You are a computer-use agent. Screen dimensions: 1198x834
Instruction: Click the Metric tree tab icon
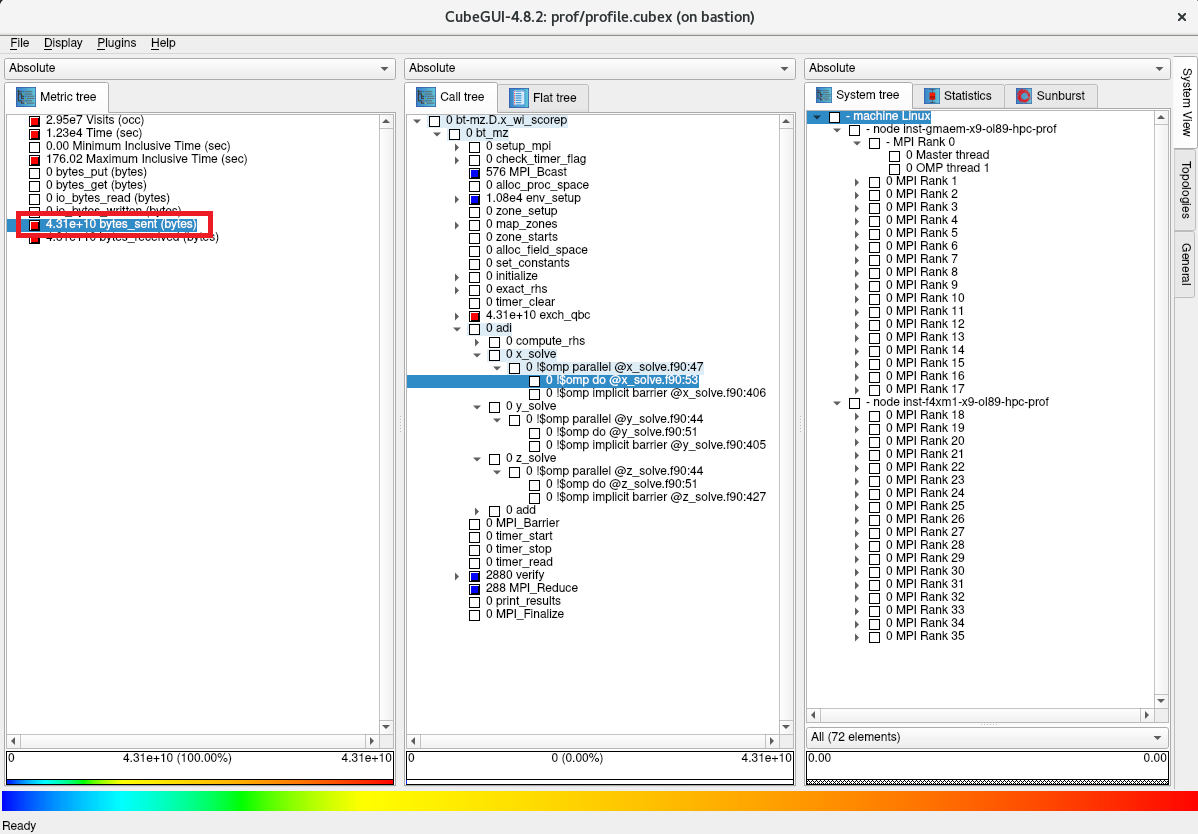25,97
